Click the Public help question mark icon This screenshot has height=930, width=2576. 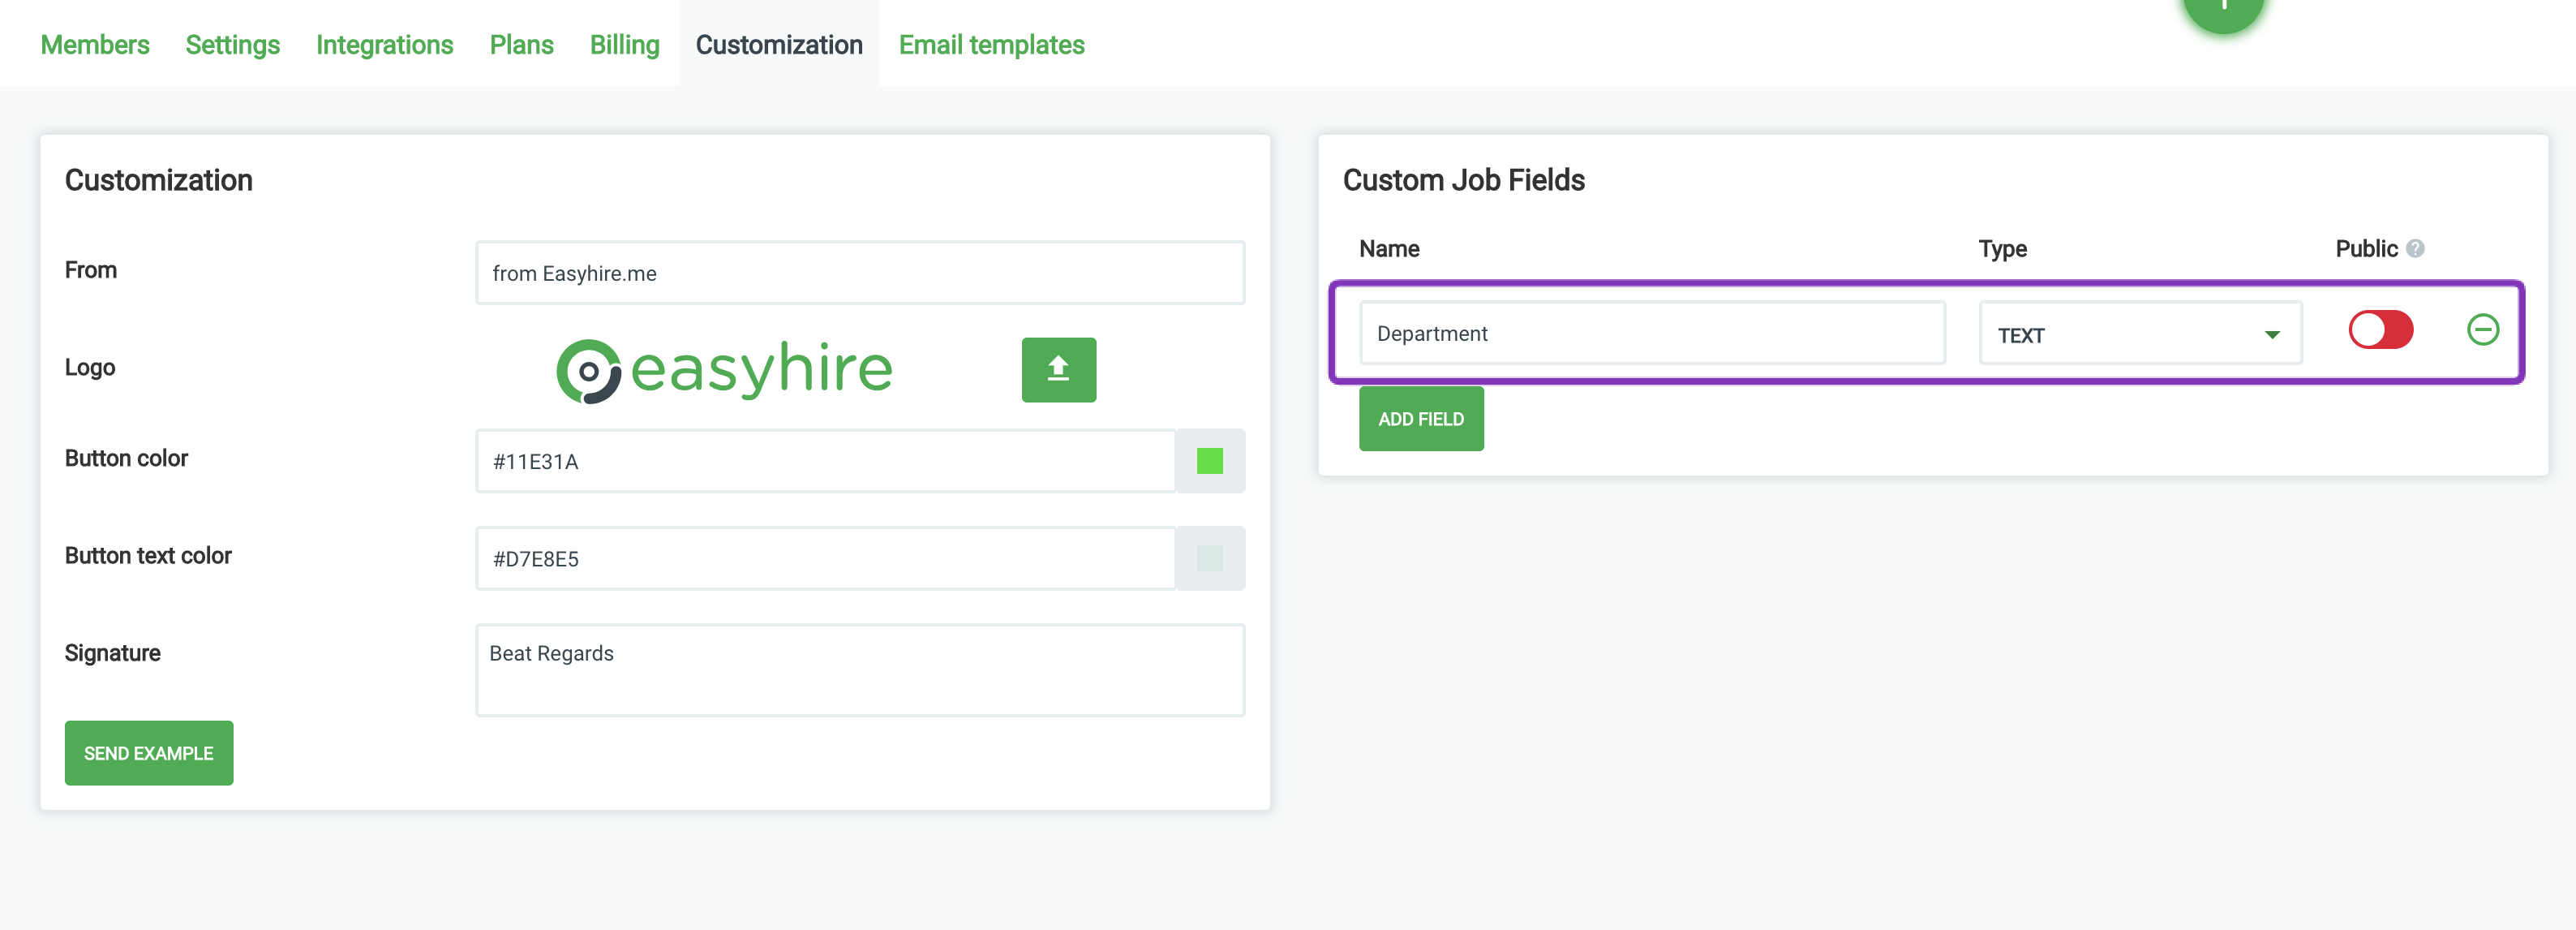(2415, 249)
